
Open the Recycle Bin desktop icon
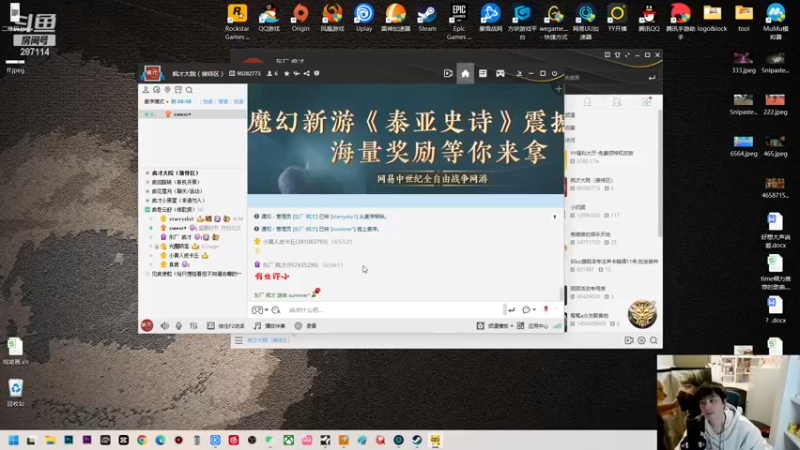coord(15,393)
